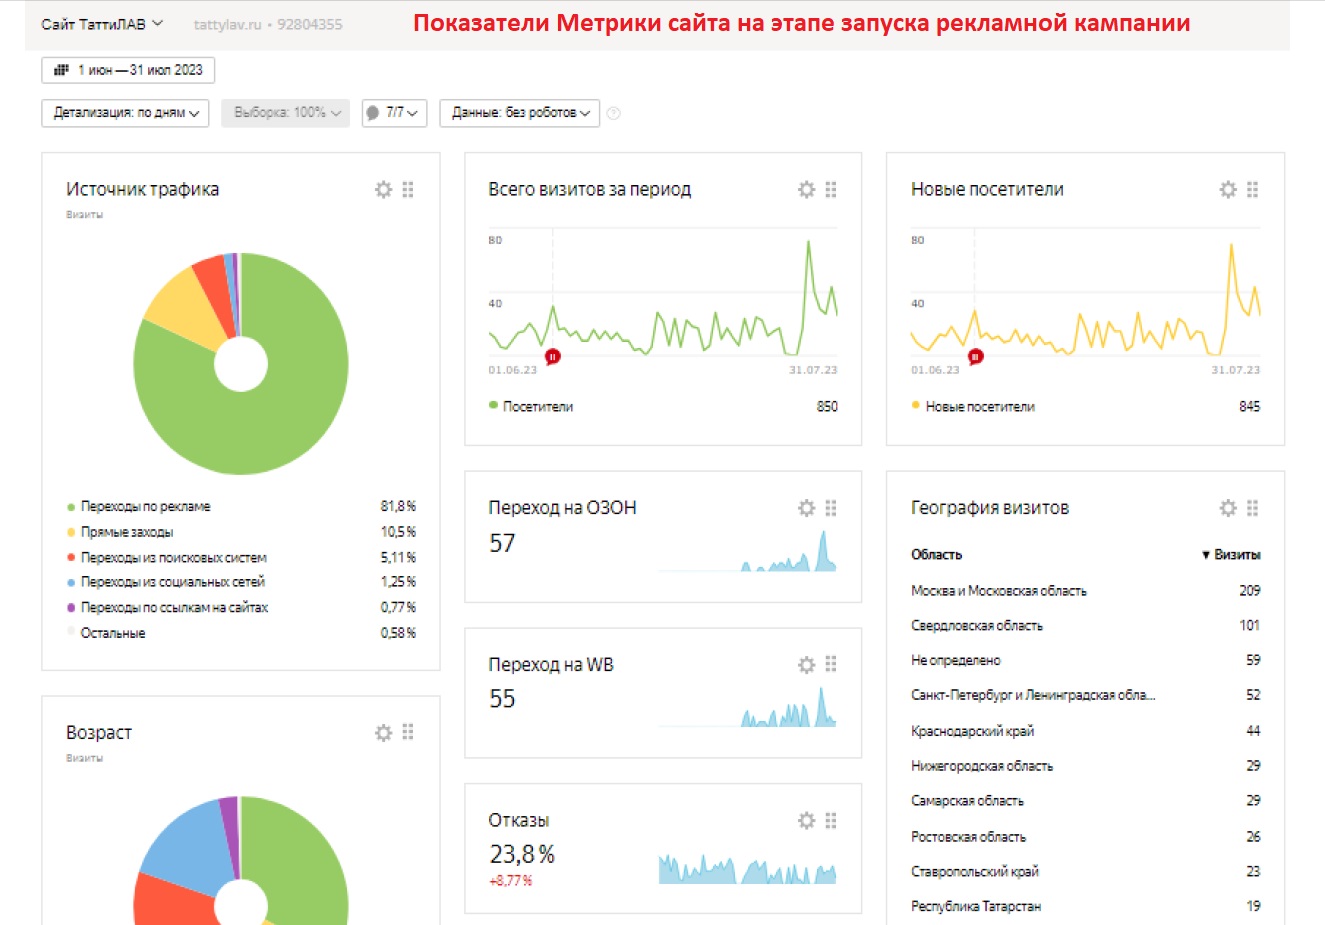1325x925 pixels.
Task: Click the Не определено row
Action: coord(1085,660)
